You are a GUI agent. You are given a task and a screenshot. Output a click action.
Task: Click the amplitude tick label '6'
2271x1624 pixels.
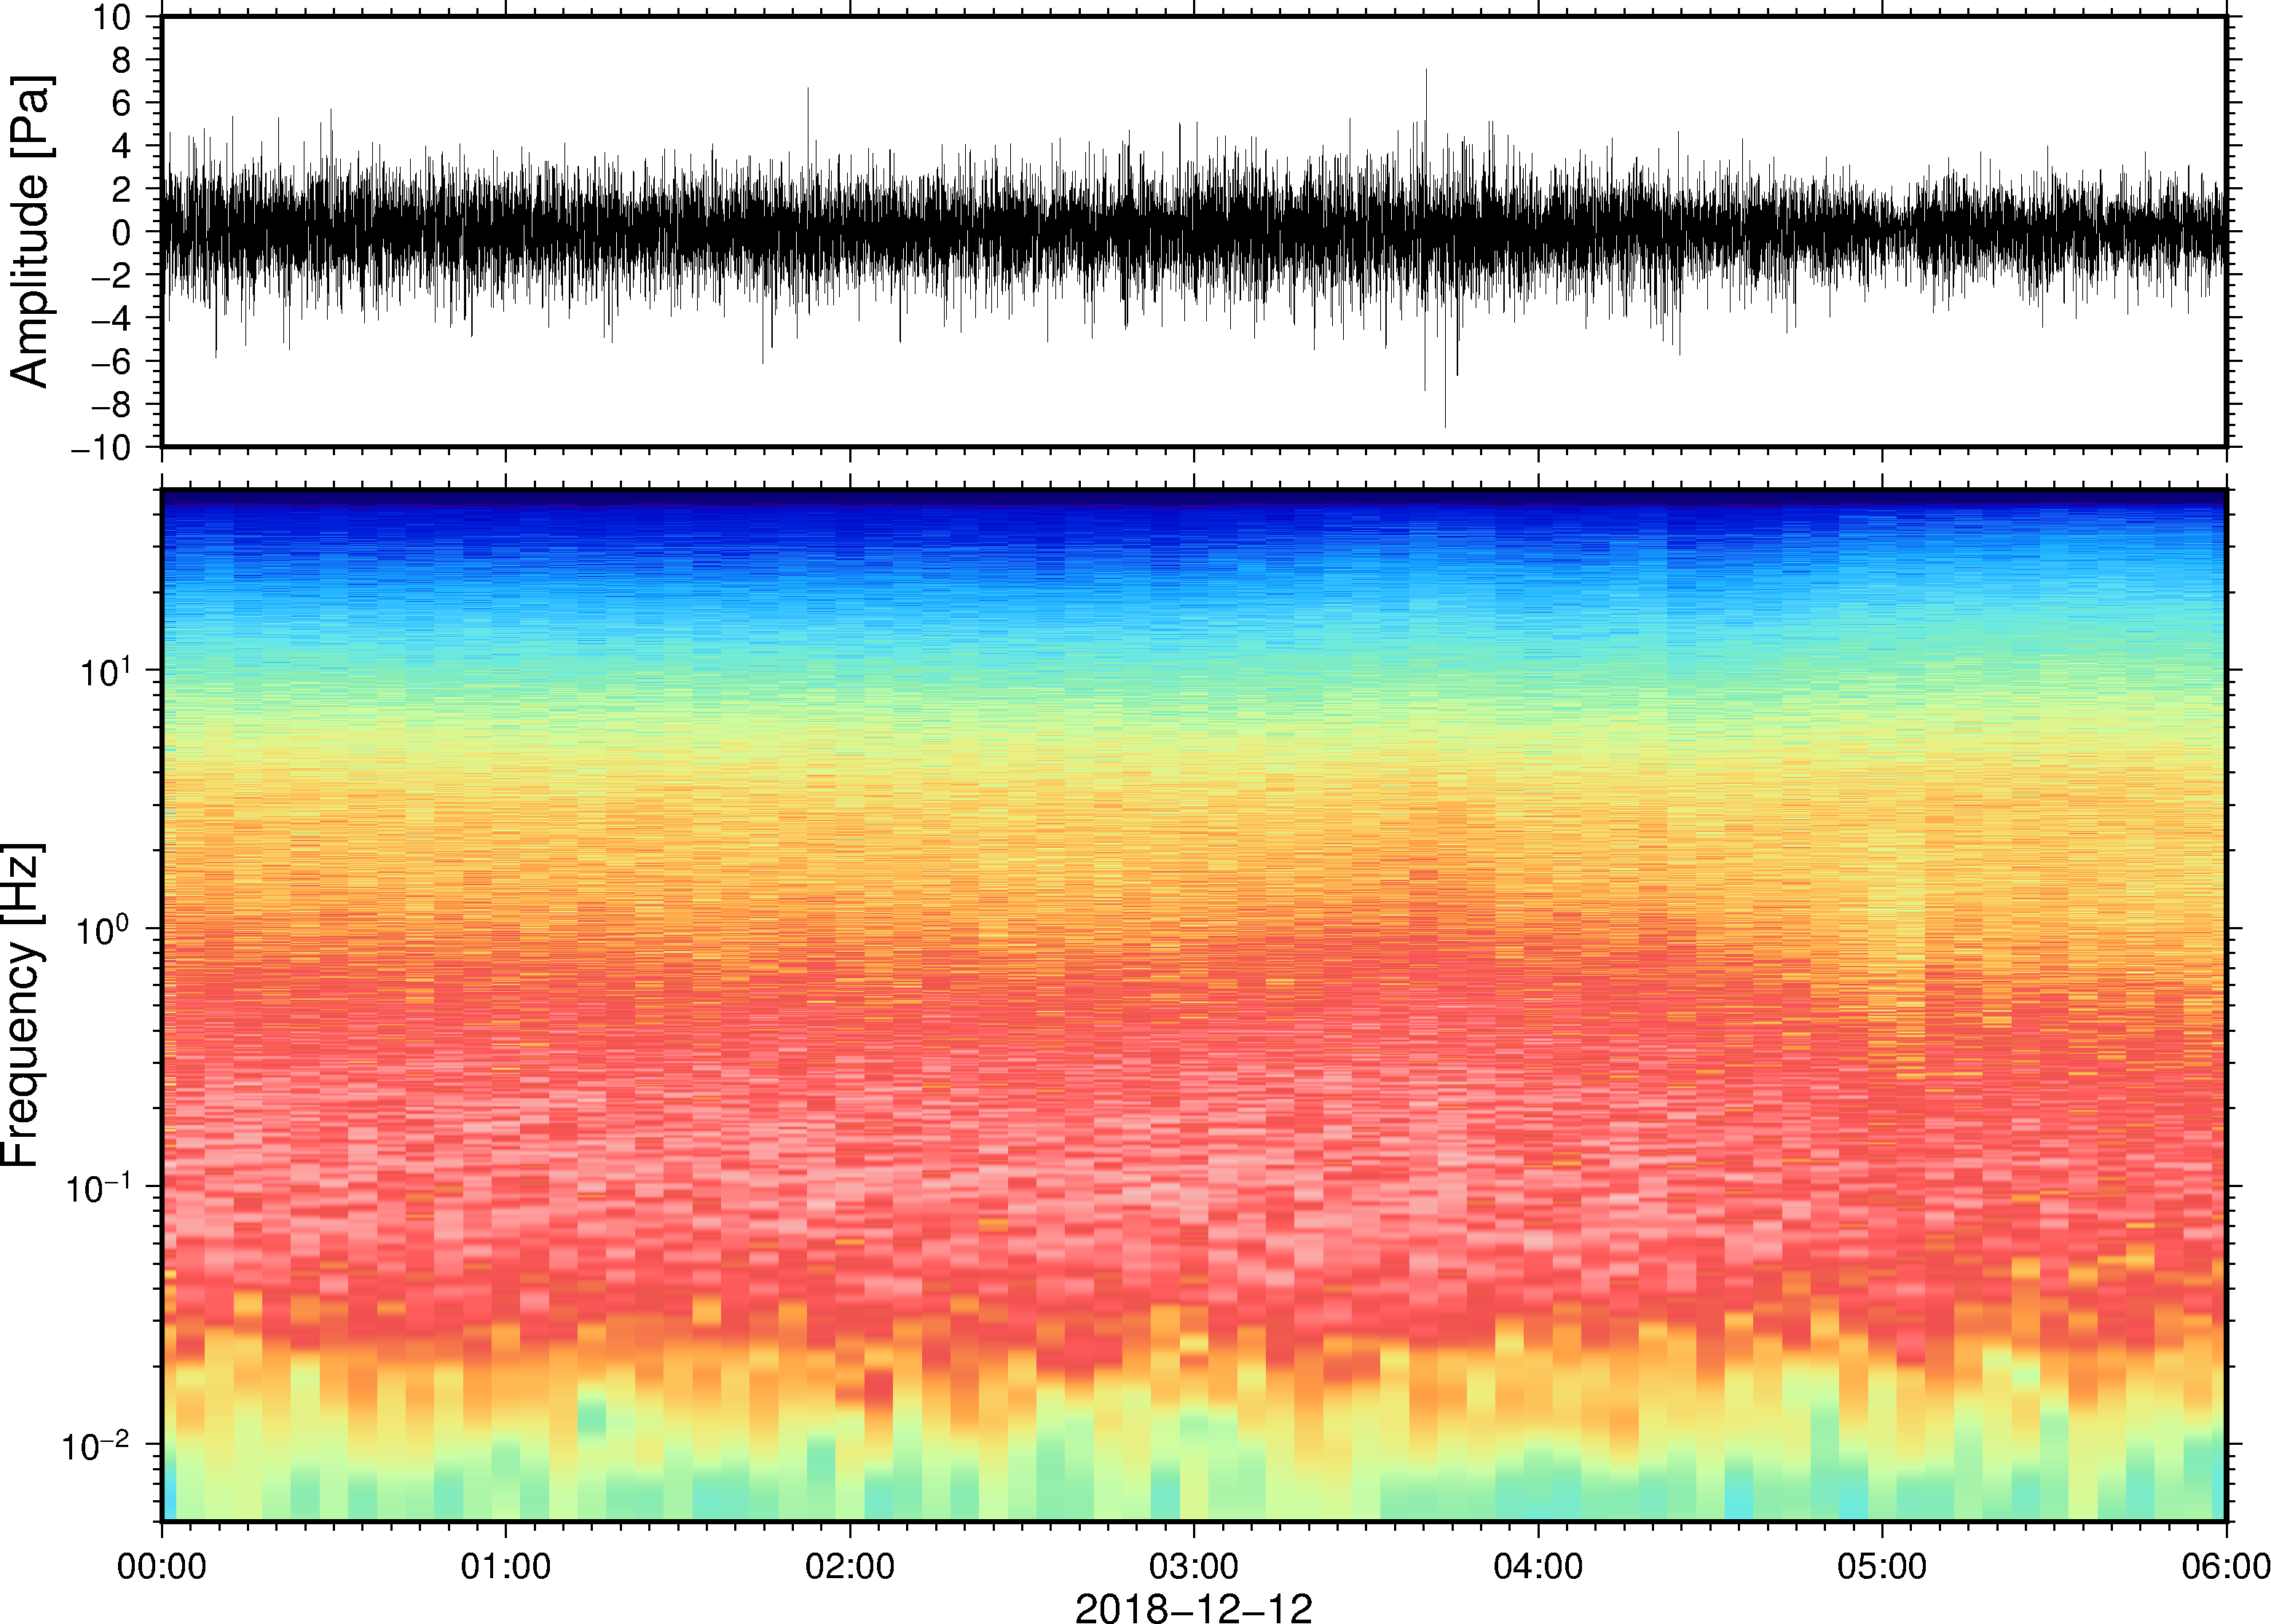click(x=122, y=104)
